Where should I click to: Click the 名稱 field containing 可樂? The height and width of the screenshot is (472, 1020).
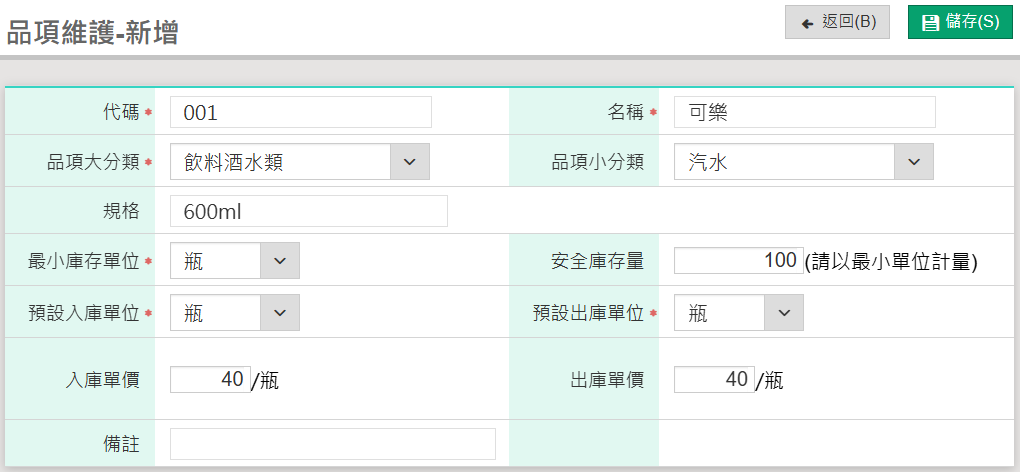tap(804, 113)
